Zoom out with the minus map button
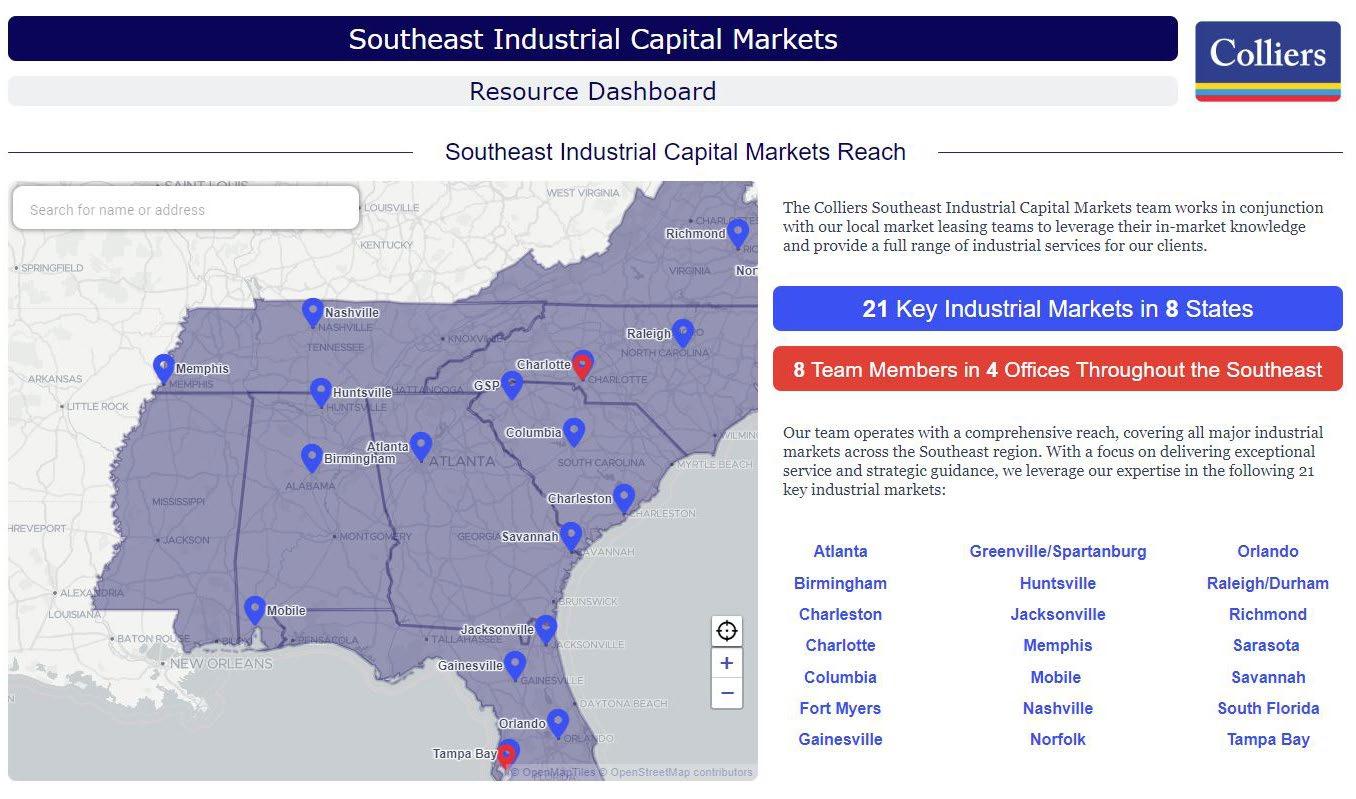1356x799 pixels. coord(727,693)
